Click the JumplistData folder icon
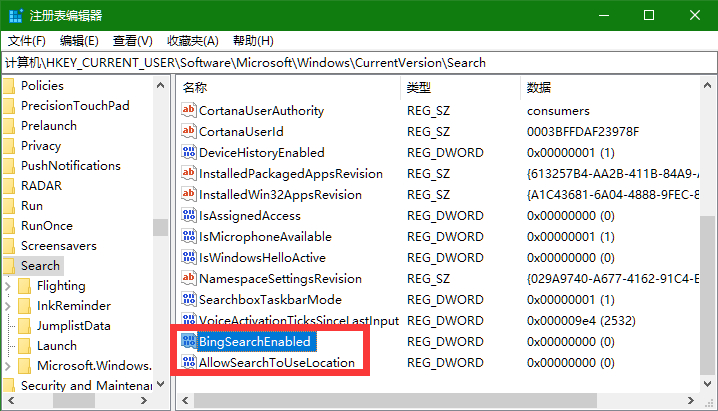Image resolution: width=718 pixels, height=411 pixels. (x=24, y=326)
